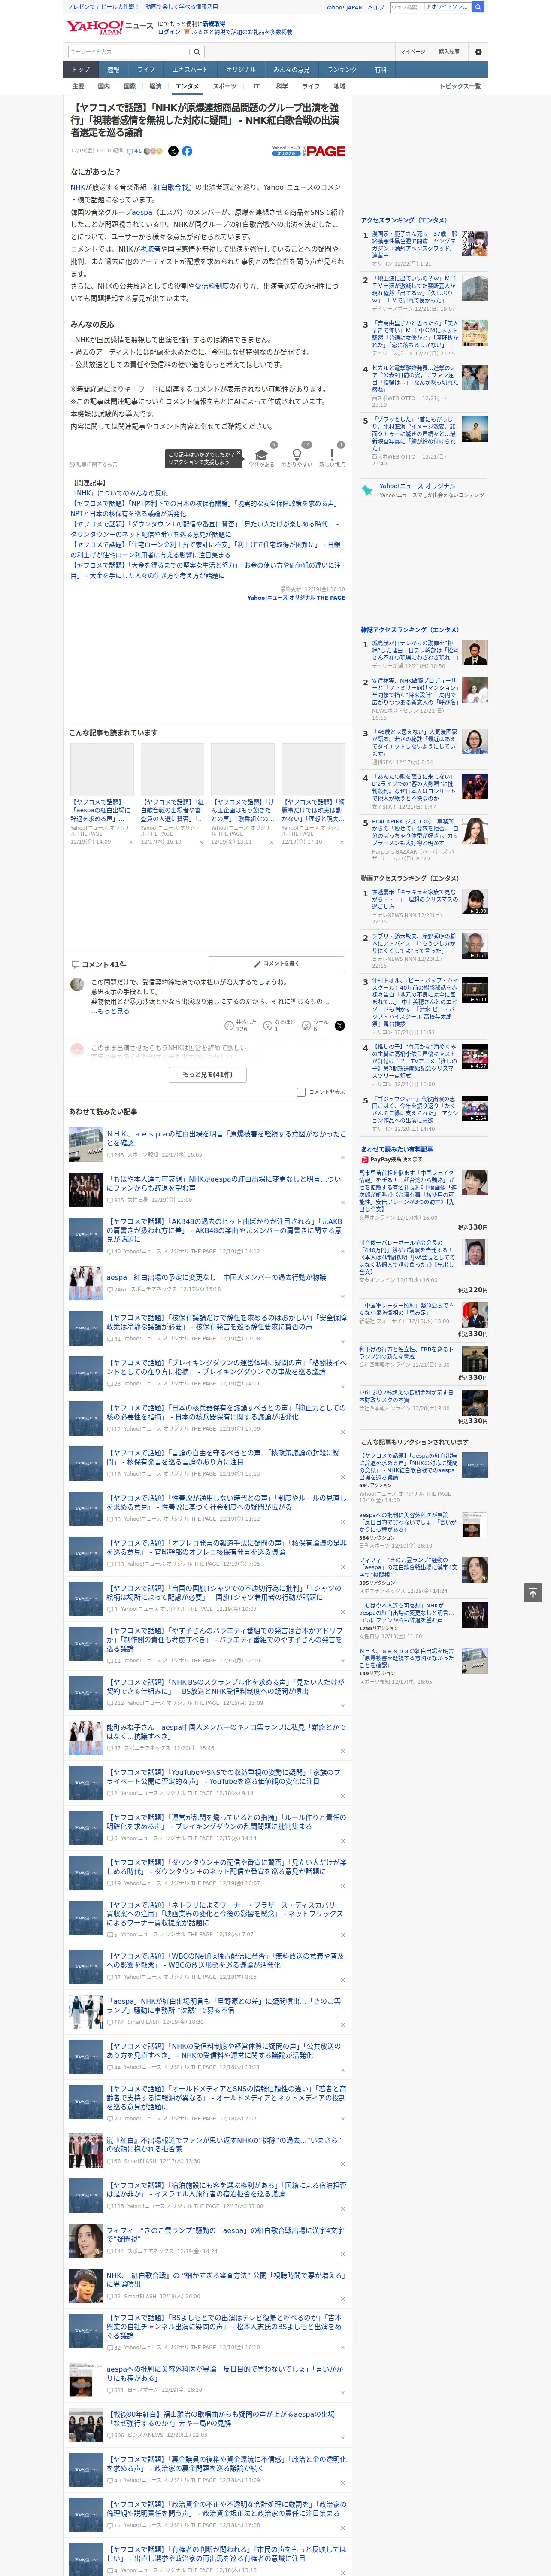551x2576 pixels.
Task: Open ライブ main tab
Action: 146,70
